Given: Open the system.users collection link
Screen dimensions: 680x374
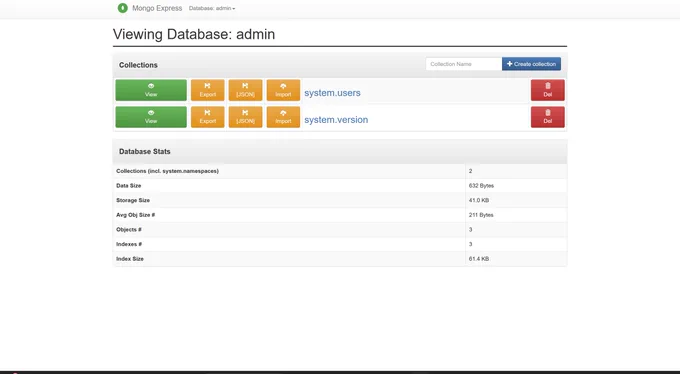Looking at the screenshot, I should pos(332,93).
